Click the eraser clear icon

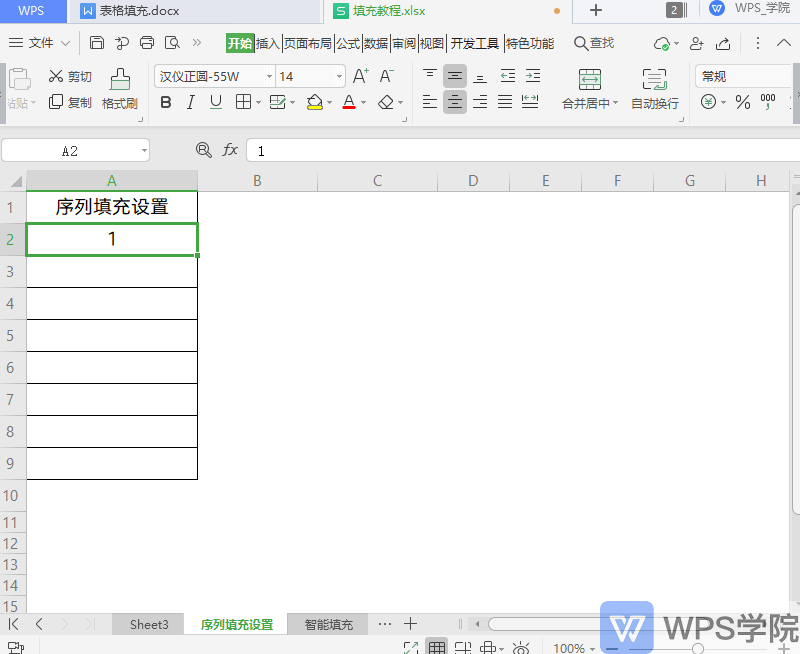click(386, 103)
